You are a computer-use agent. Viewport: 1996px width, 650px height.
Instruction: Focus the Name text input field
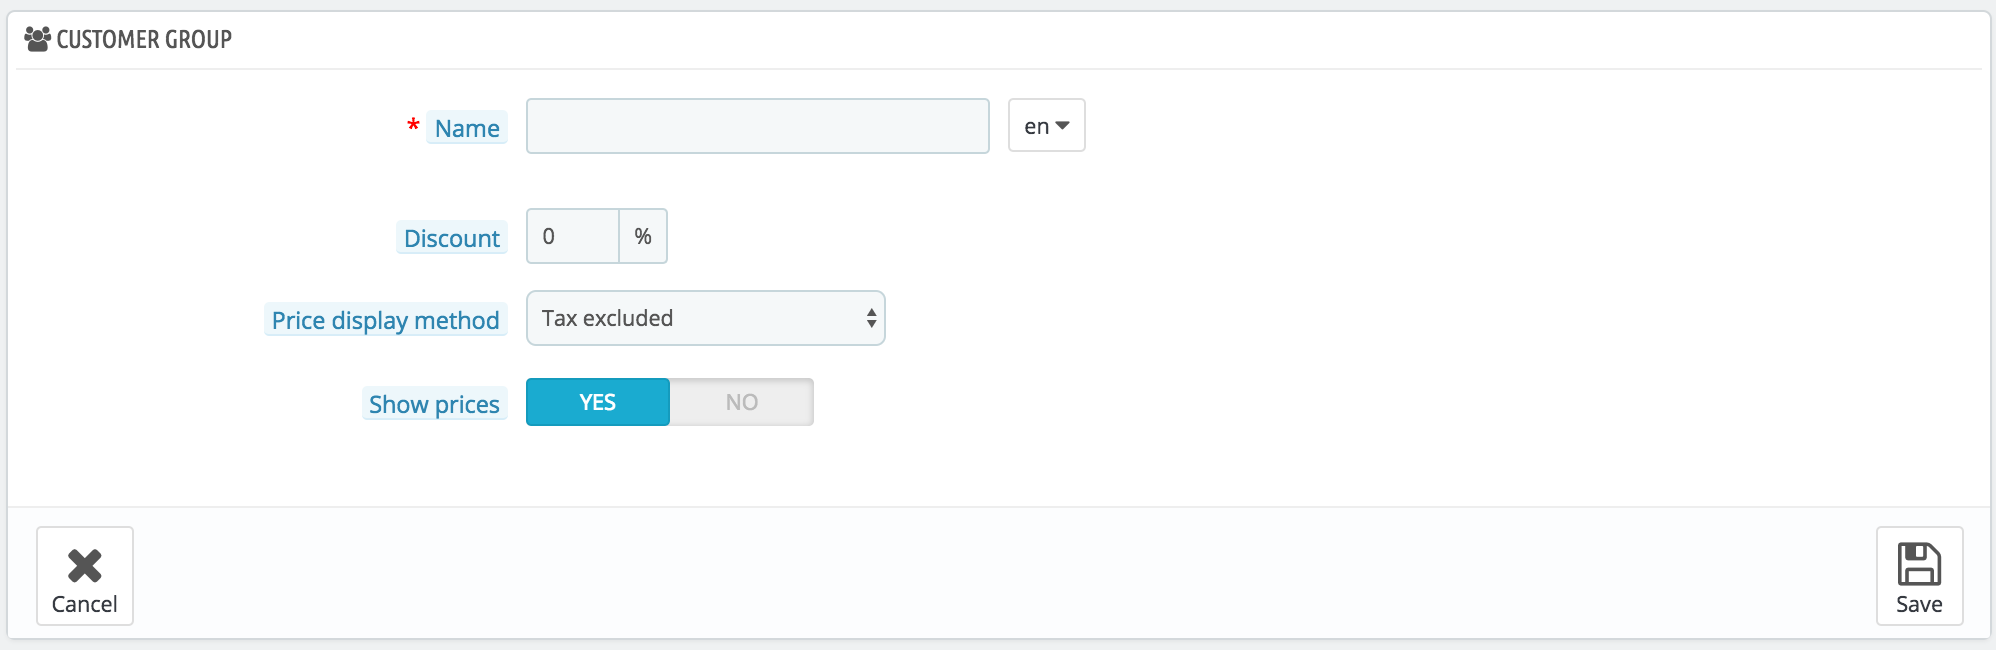(758, 126)
